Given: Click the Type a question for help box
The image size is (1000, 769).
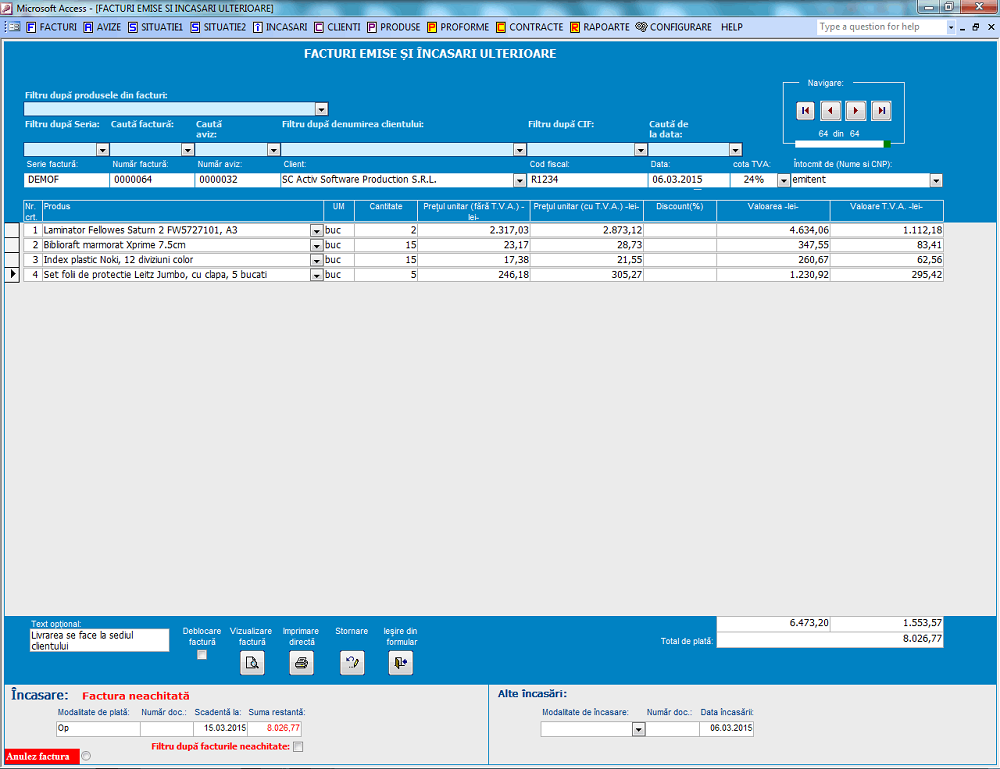Looking at the screenshot, I should [x=882, y=27].
